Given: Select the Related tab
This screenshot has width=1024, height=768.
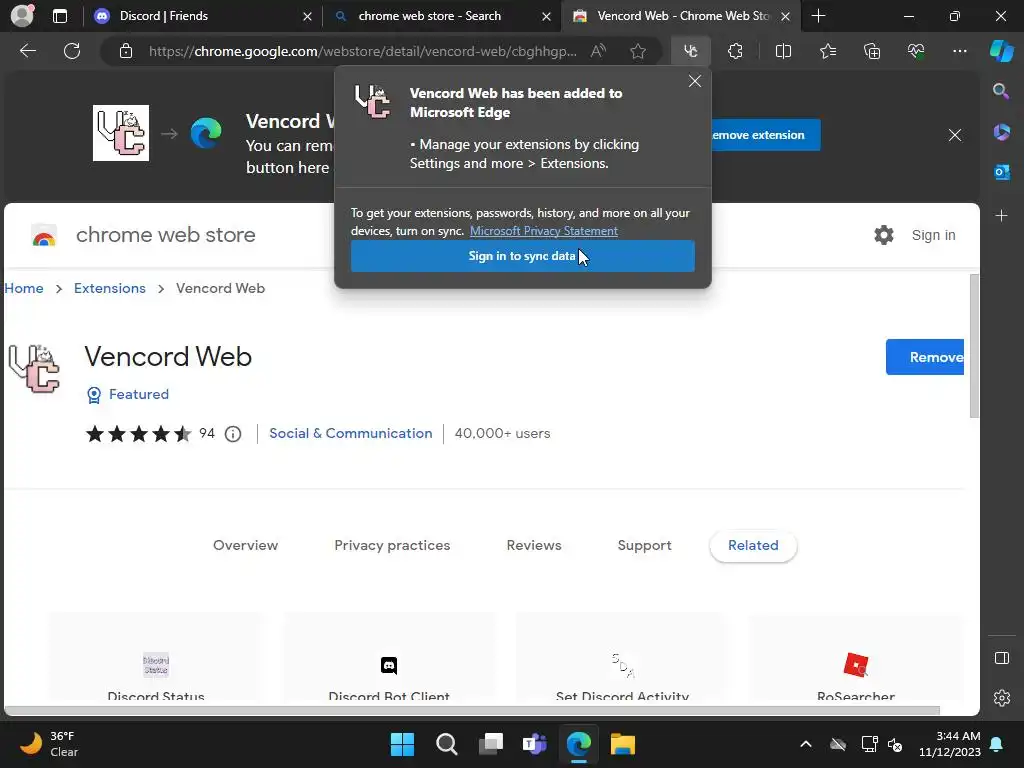Looking at the screenshot, I should pos(753,545).
